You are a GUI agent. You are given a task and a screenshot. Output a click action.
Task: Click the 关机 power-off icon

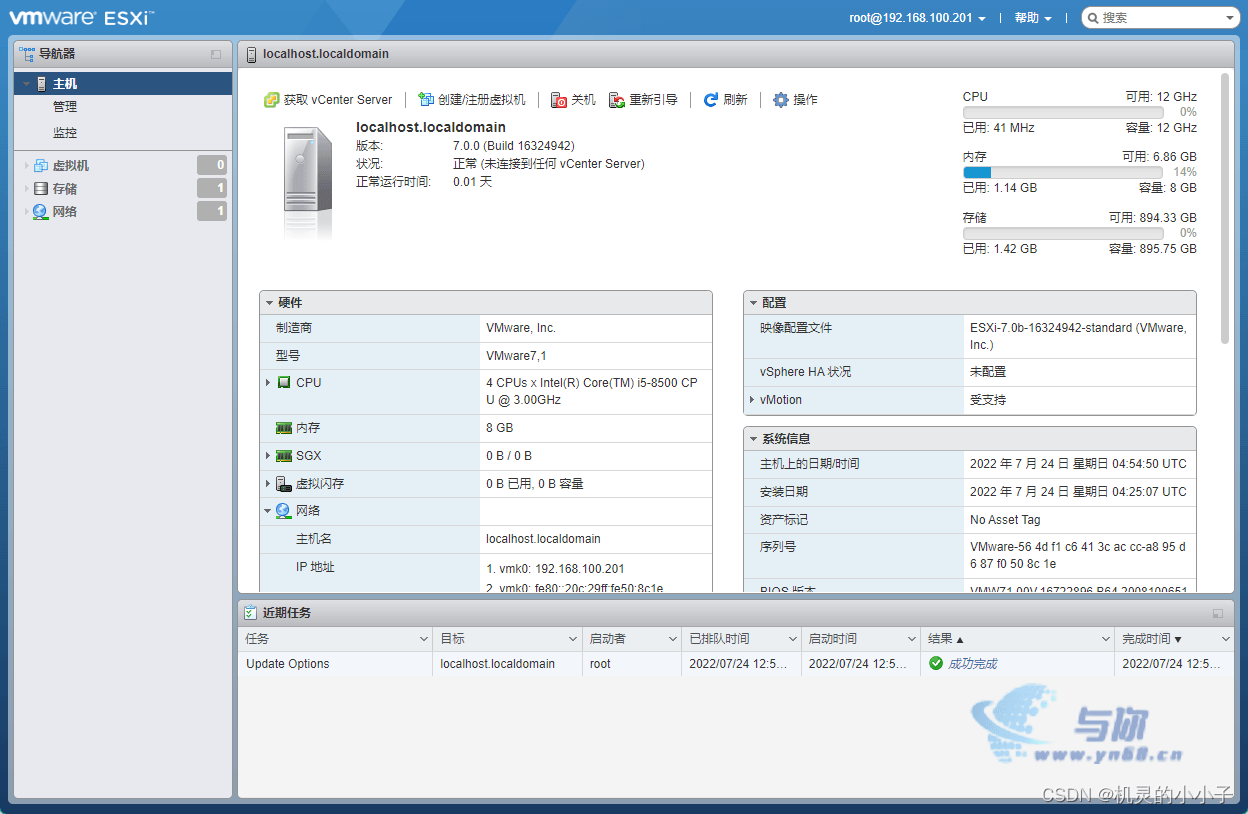click(x=559, y=100)
